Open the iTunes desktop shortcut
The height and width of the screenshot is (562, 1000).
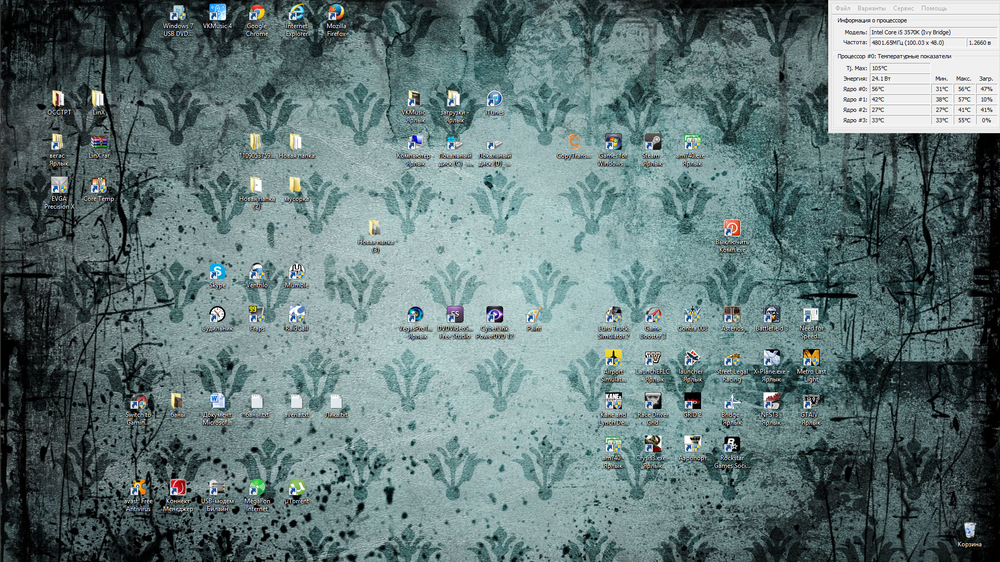point(494,103)
